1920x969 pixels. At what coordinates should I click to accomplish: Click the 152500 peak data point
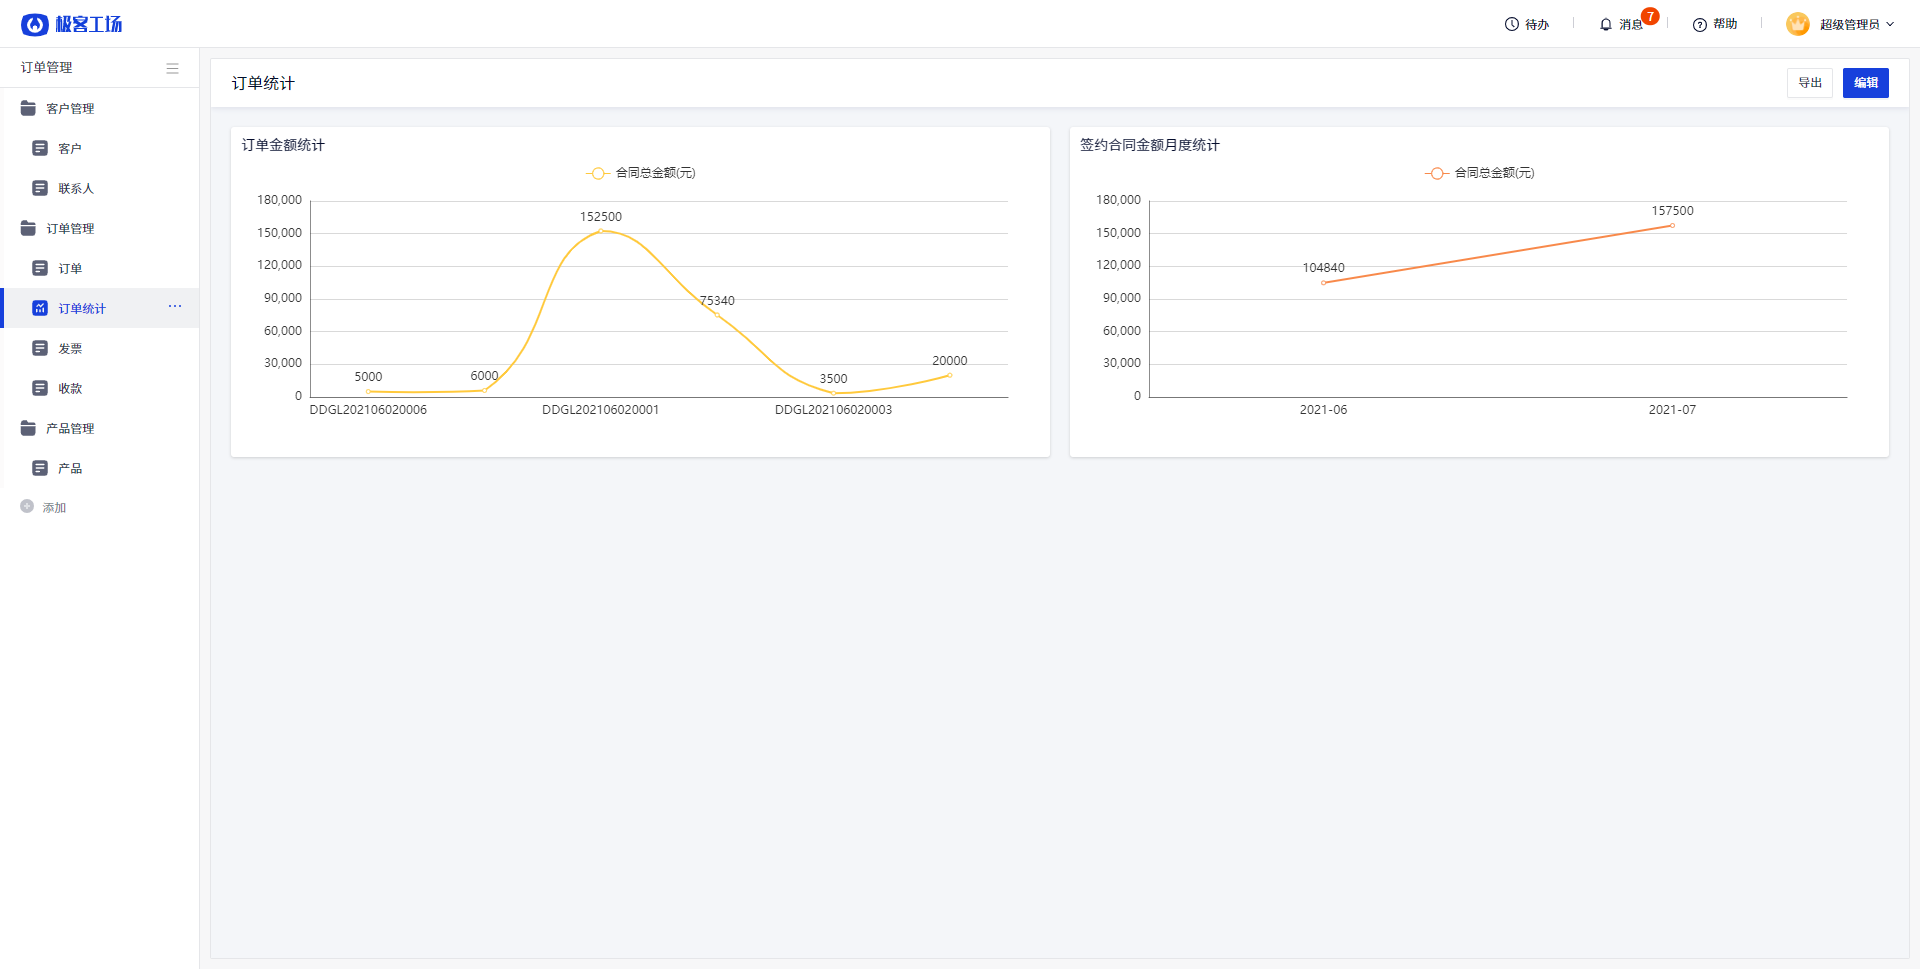[x=601, y=231]
